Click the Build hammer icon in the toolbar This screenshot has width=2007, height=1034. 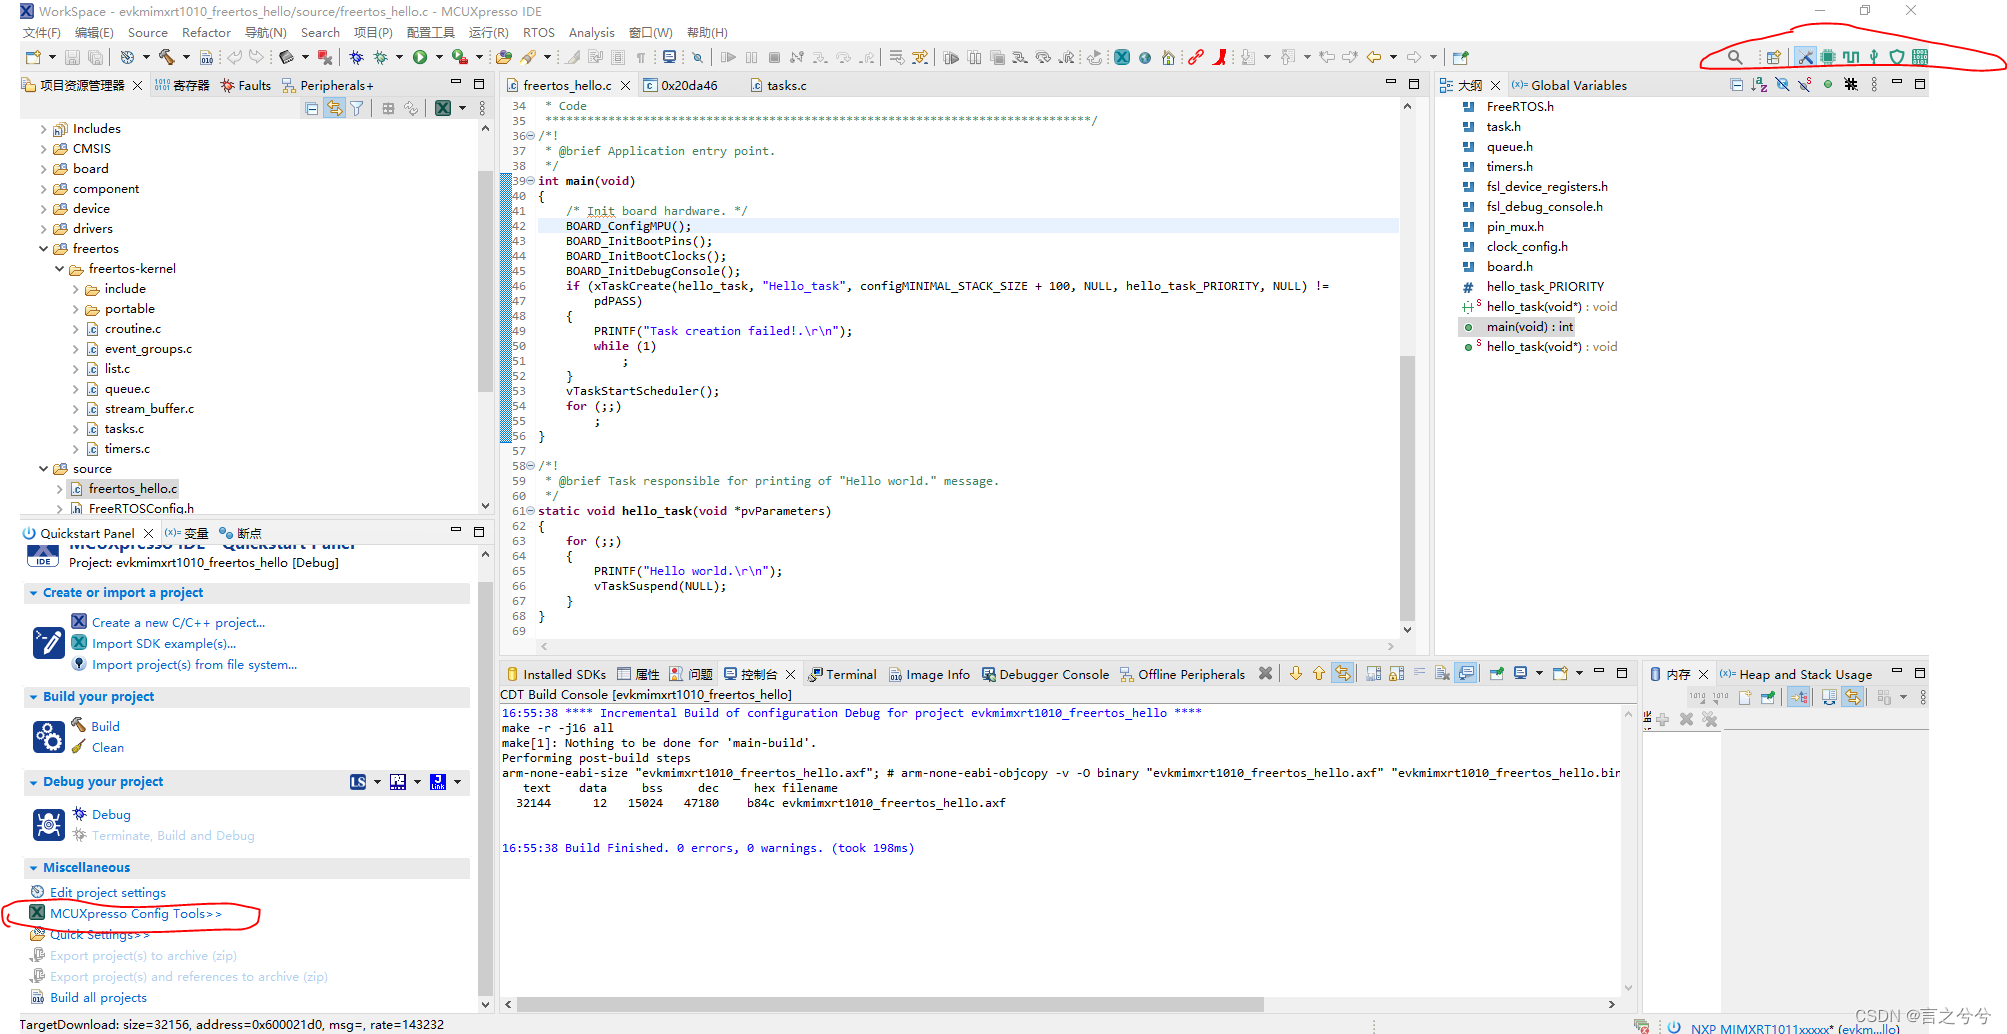coord(167,58)
